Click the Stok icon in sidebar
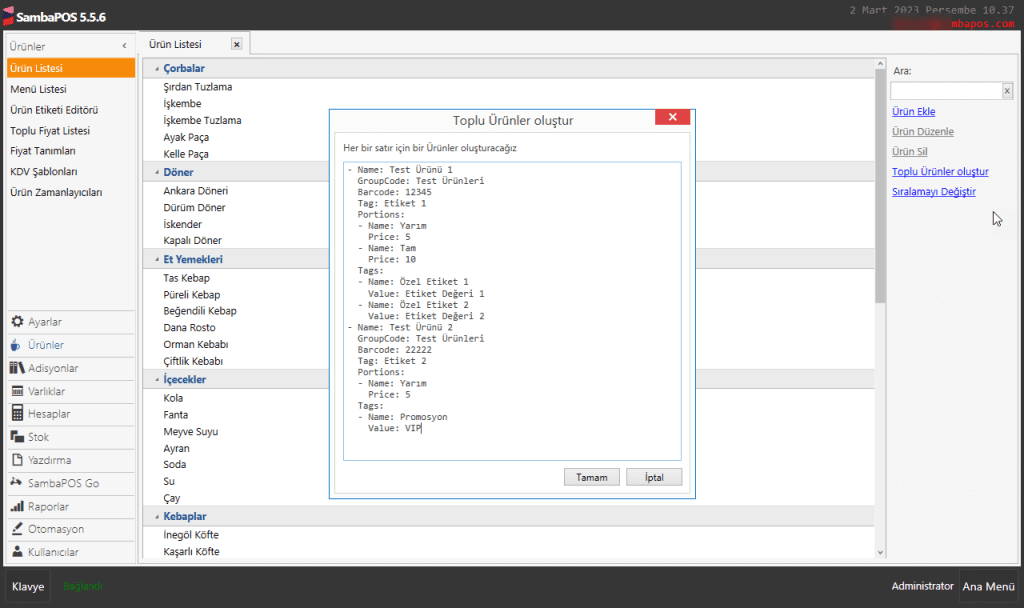 point(18,437)
